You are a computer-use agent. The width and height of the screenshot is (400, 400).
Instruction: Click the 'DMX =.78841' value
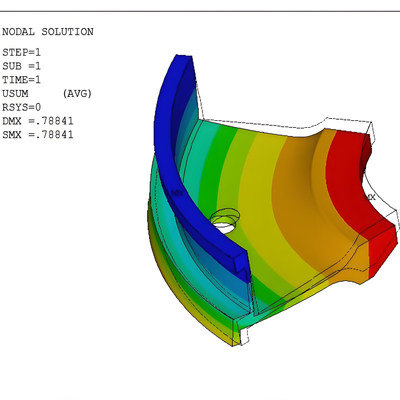pyautogui.click(x=38, y=121)
